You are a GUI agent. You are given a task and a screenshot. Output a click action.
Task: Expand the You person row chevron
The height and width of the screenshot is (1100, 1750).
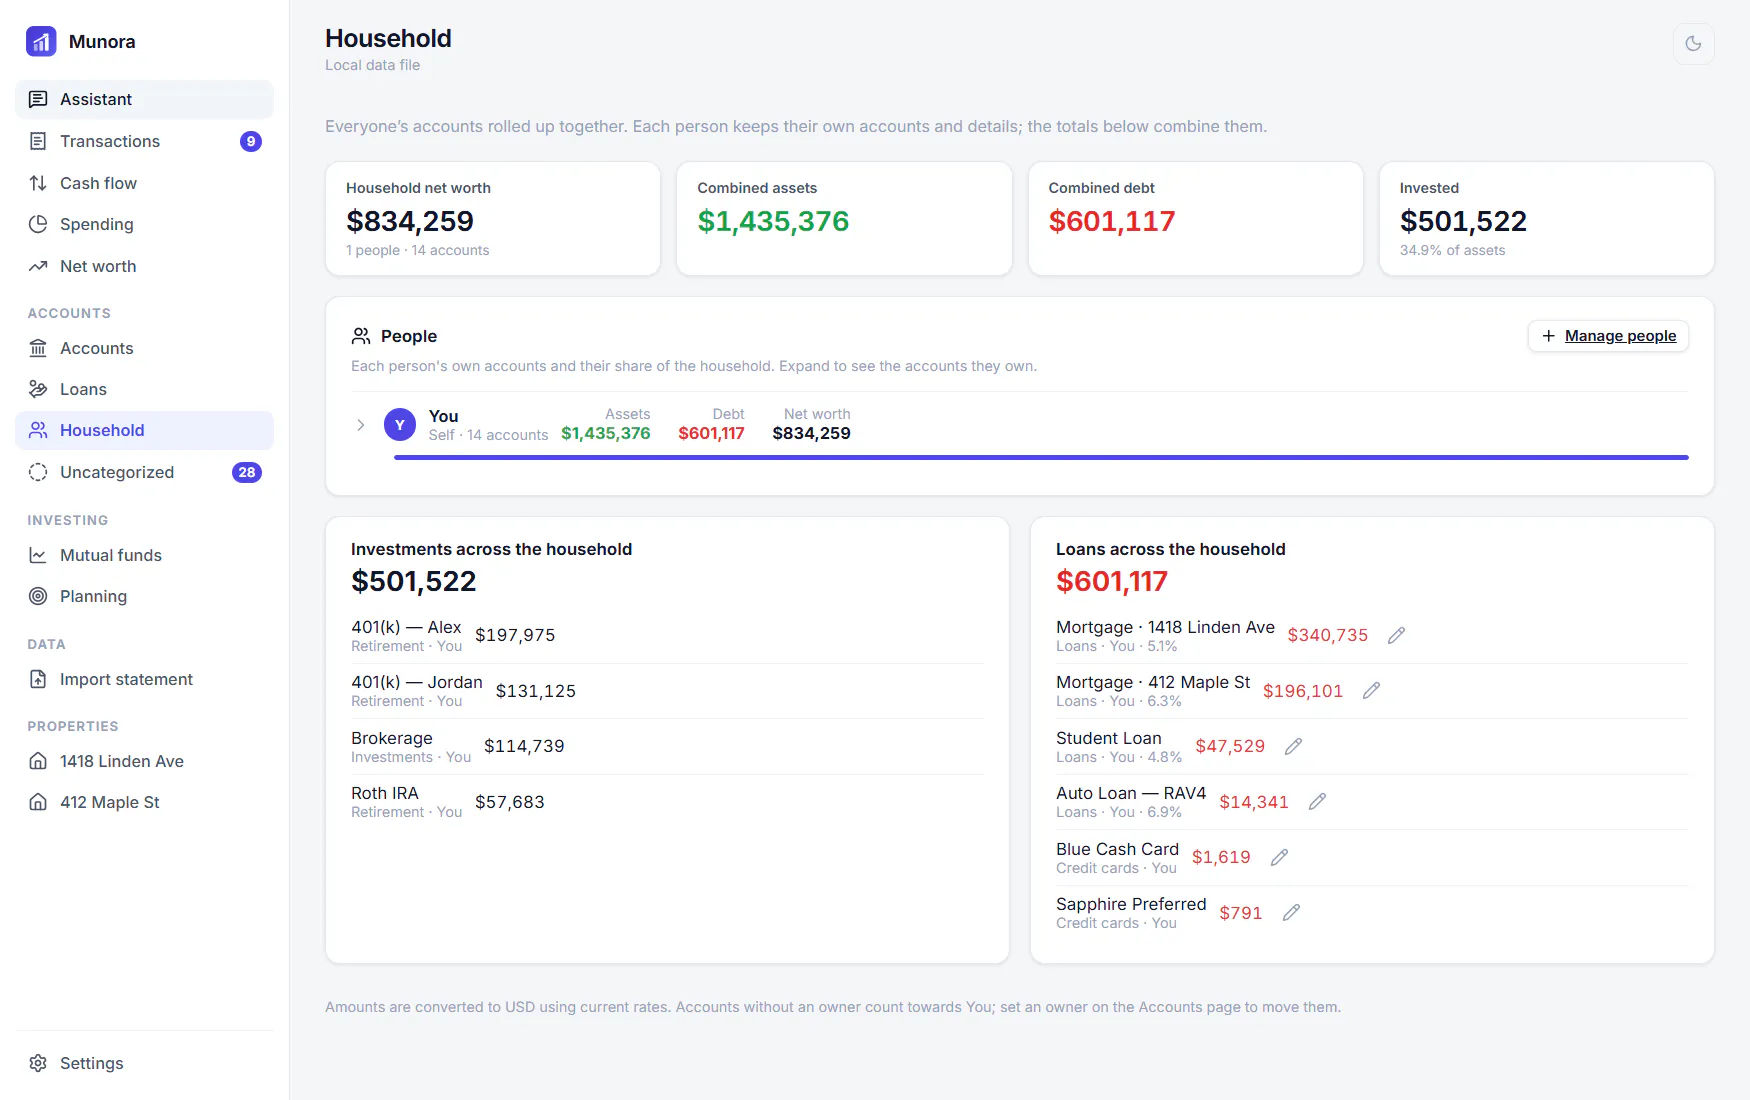[x=361, y=425]
